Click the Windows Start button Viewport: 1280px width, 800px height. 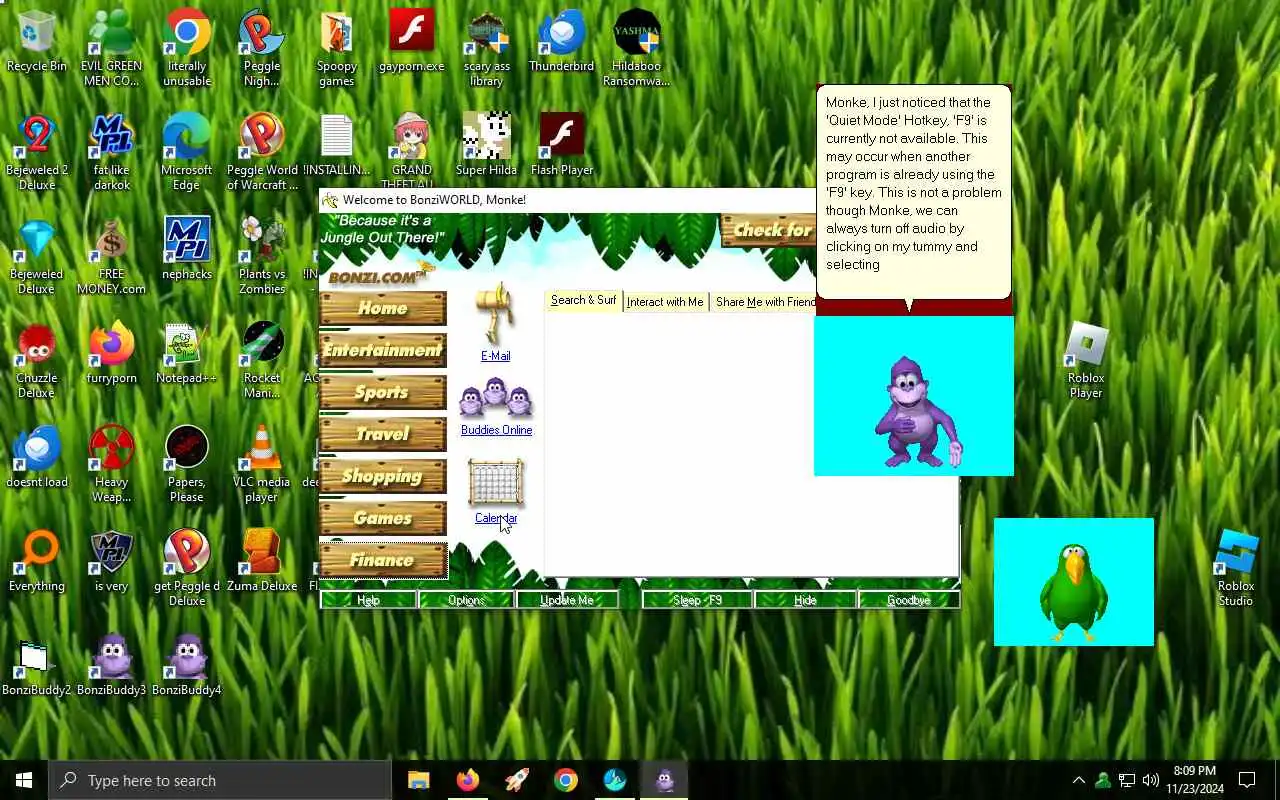24,780
